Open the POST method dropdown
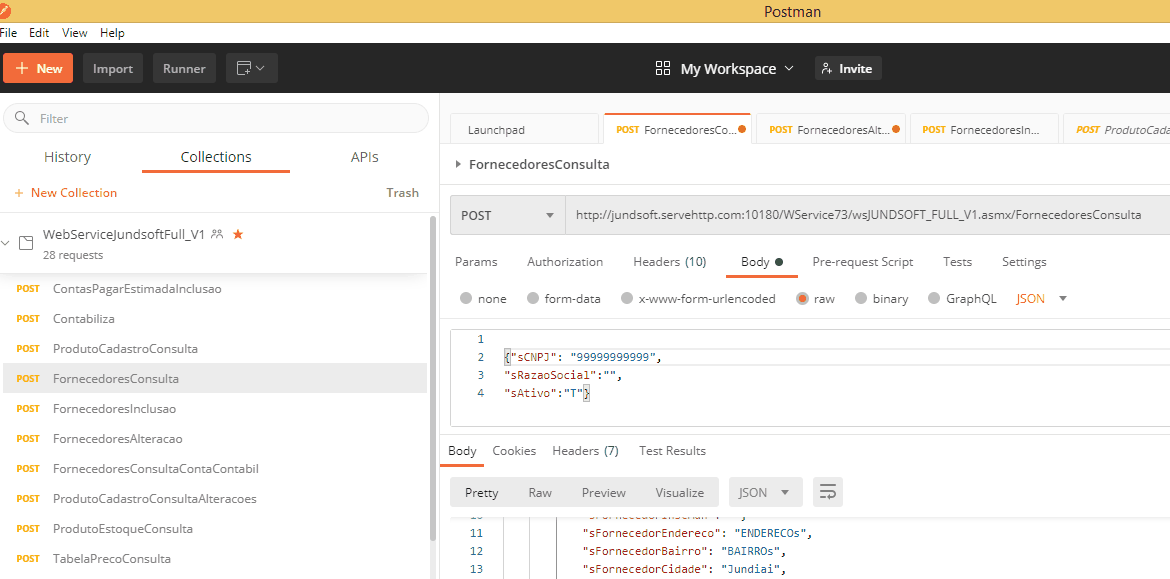 pos(506,215)
